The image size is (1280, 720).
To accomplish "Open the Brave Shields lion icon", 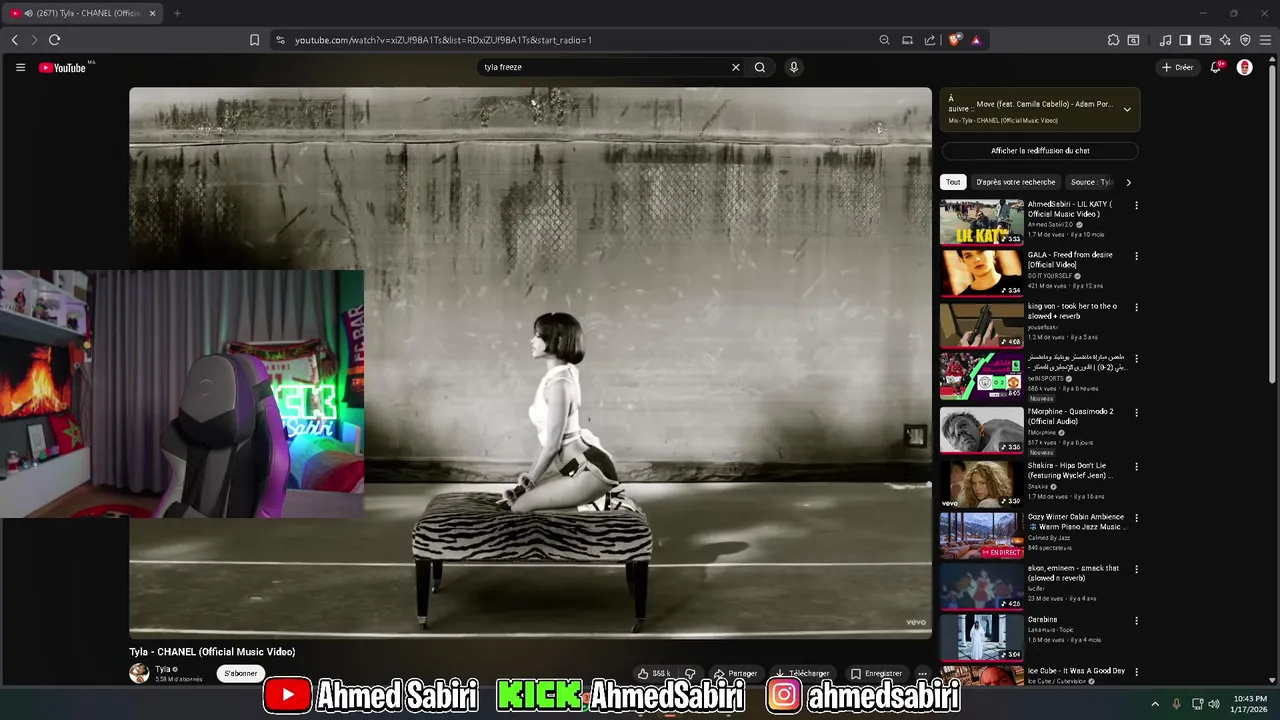I will click(955, 40).
